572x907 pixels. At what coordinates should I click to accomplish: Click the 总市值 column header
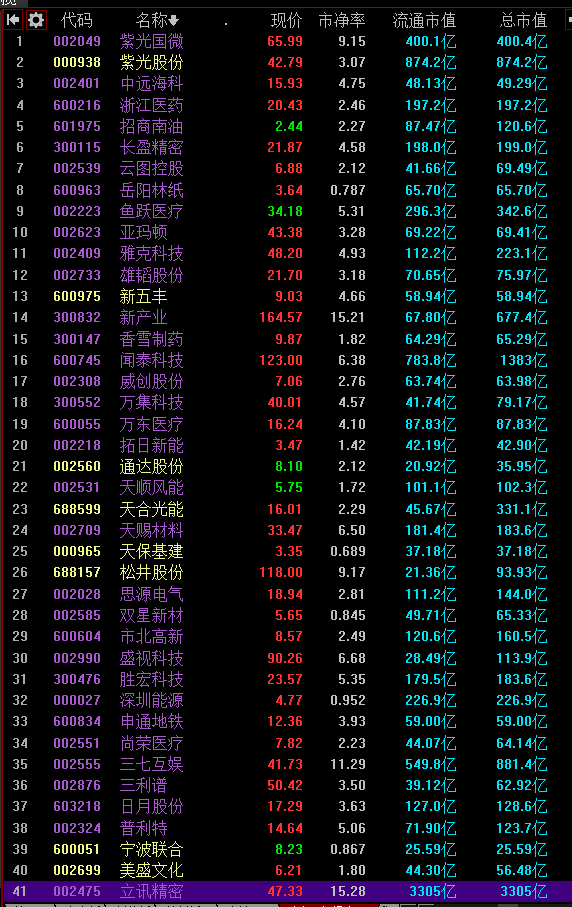[x=523, y=21]
